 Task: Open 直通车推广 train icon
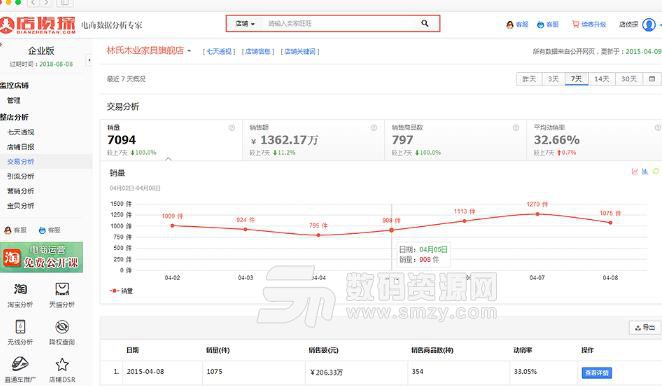[19, 364]
